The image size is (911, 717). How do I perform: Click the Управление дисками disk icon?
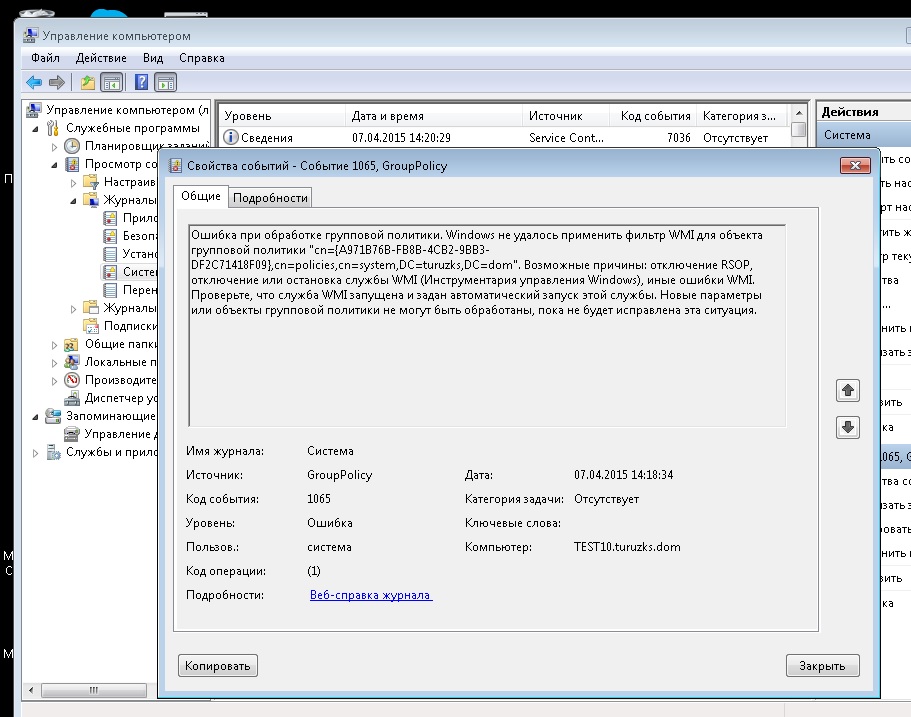tap(72, 434)
